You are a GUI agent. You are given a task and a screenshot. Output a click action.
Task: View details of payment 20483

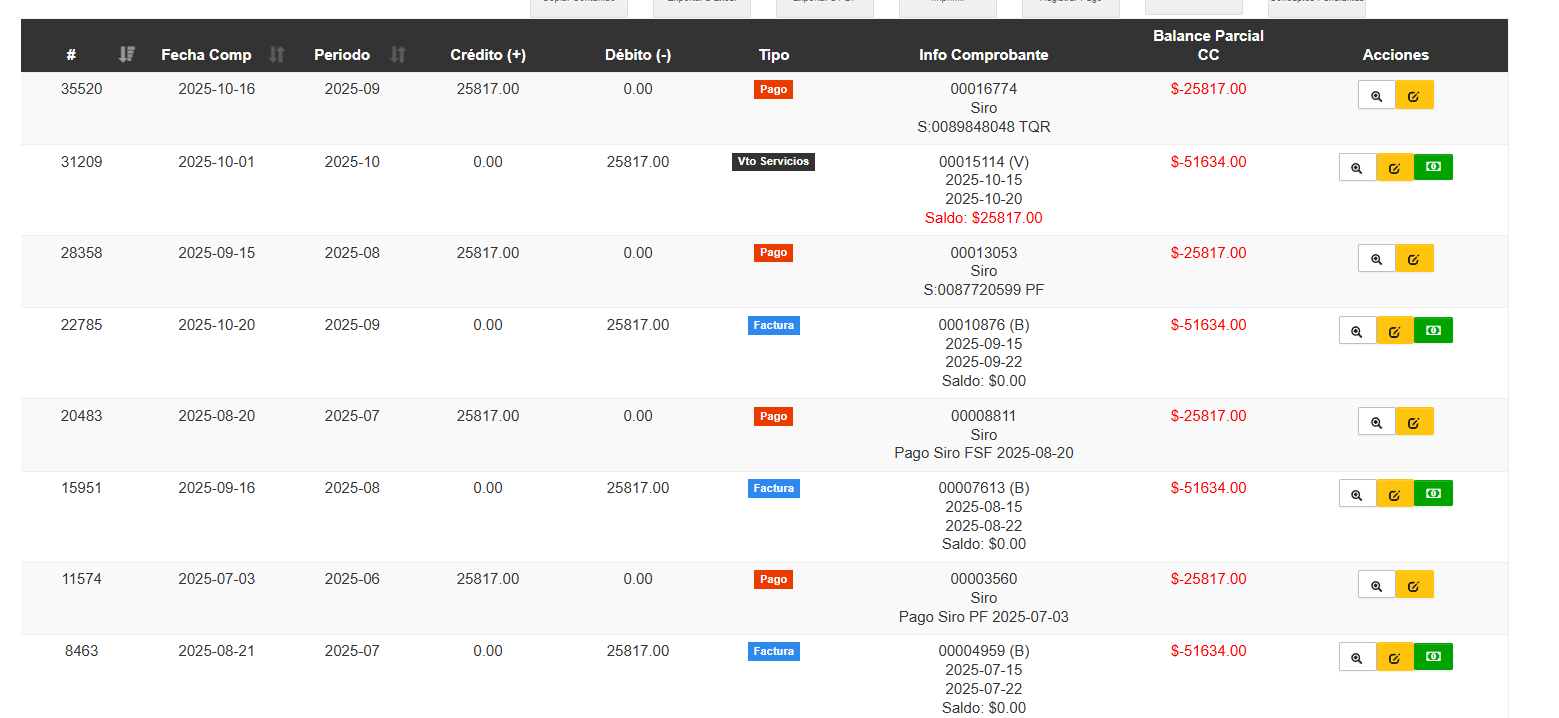(x=1376, y=421)
